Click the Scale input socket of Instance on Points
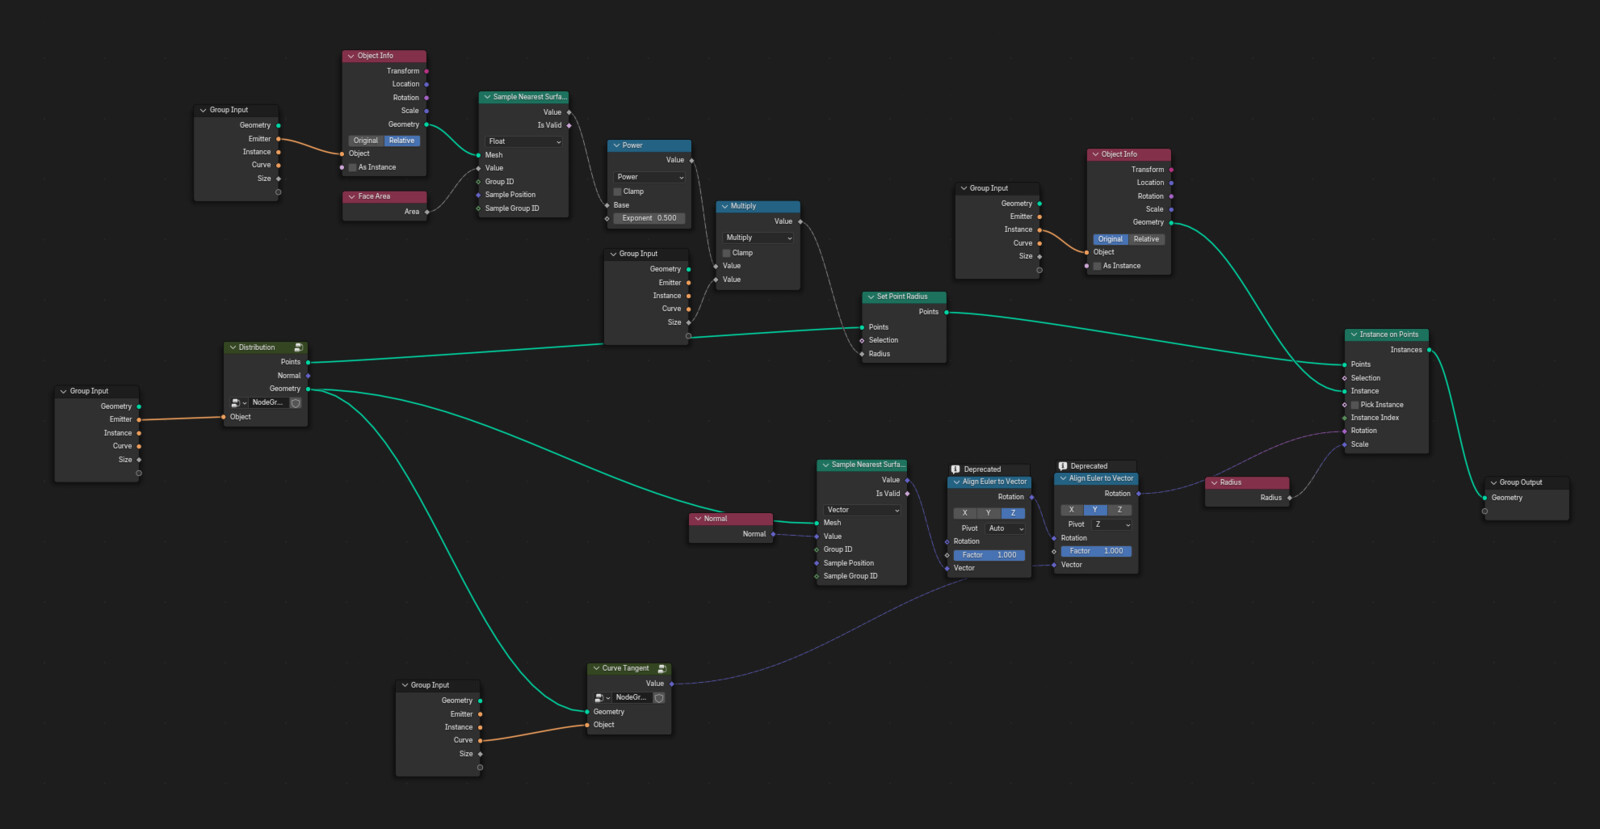Viewport: 1600px width, 829px height. [1344, 444]
